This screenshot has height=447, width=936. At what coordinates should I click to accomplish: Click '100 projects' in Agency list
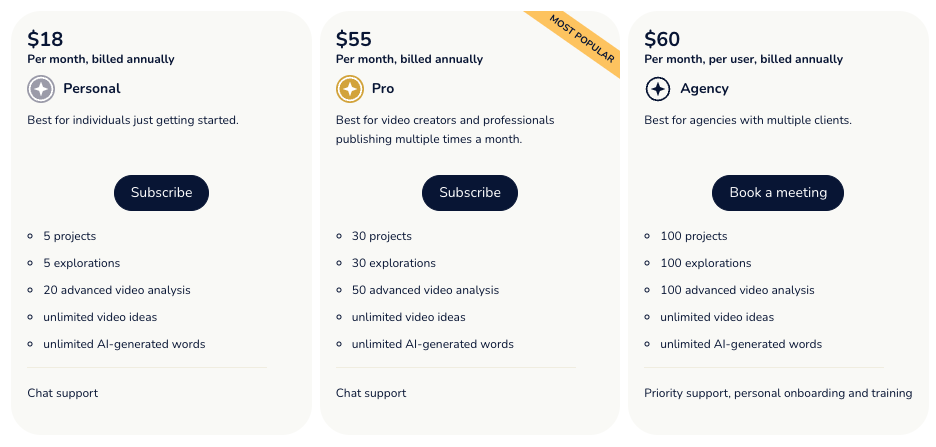click(693, 236)
